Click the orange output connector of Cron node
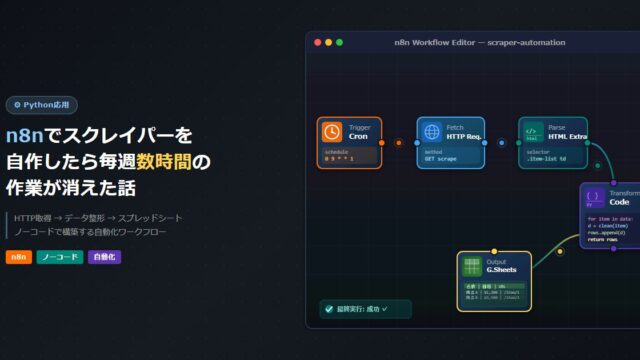Image resolution: width=640 pixels, height=360 pixels. [x=382, y=143]
